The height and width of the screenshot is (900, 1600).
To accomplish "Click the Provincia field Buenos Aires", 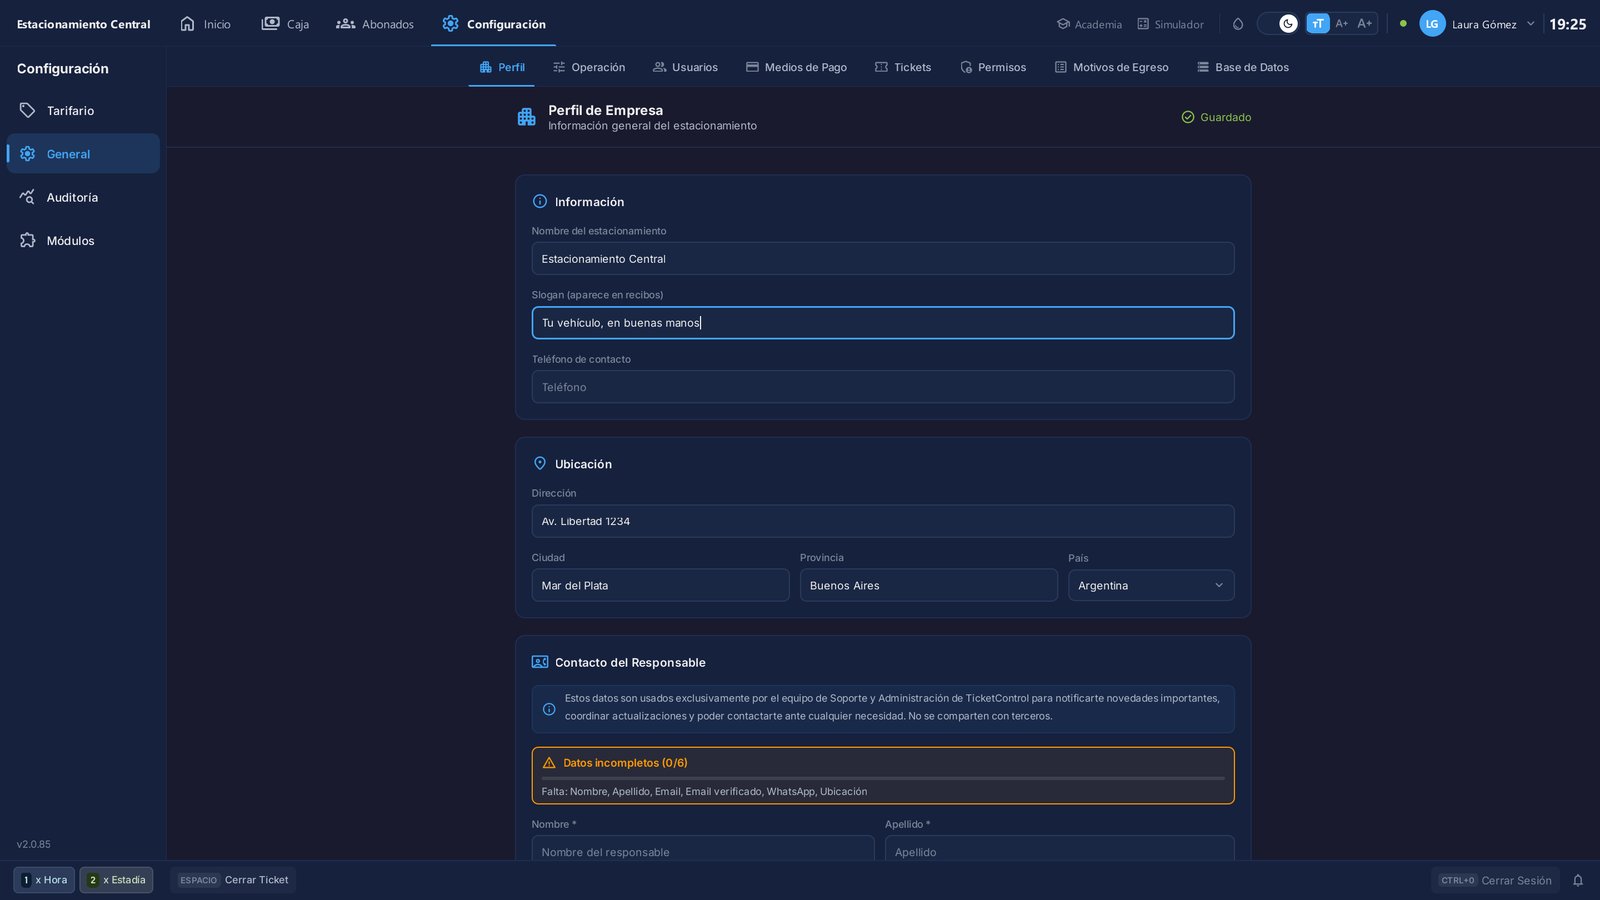I will click(x=928, y=585).
